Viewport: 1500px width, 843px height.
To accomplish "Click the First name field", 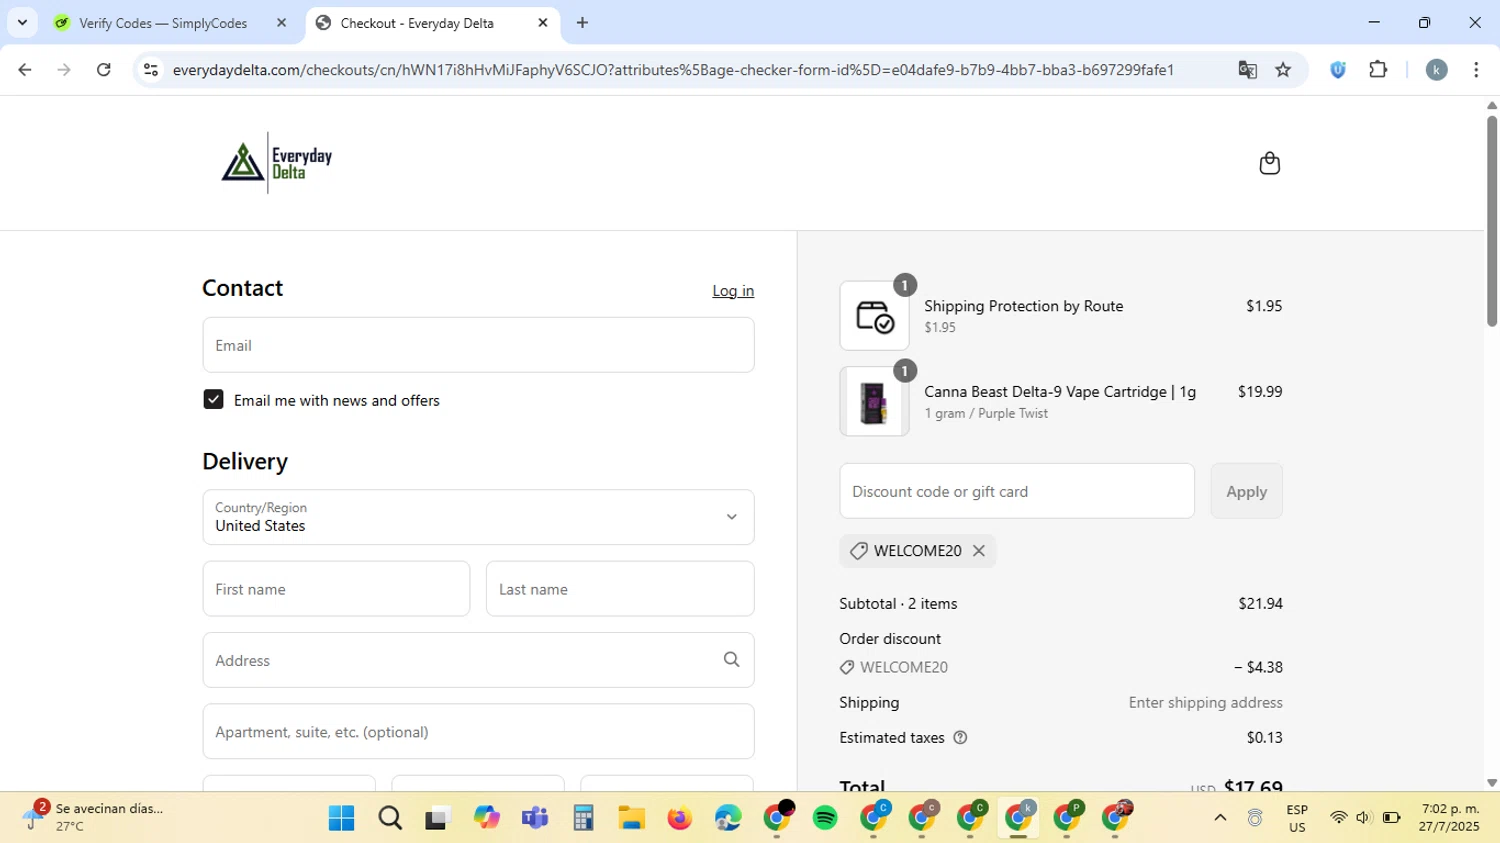I will (336, 589).
